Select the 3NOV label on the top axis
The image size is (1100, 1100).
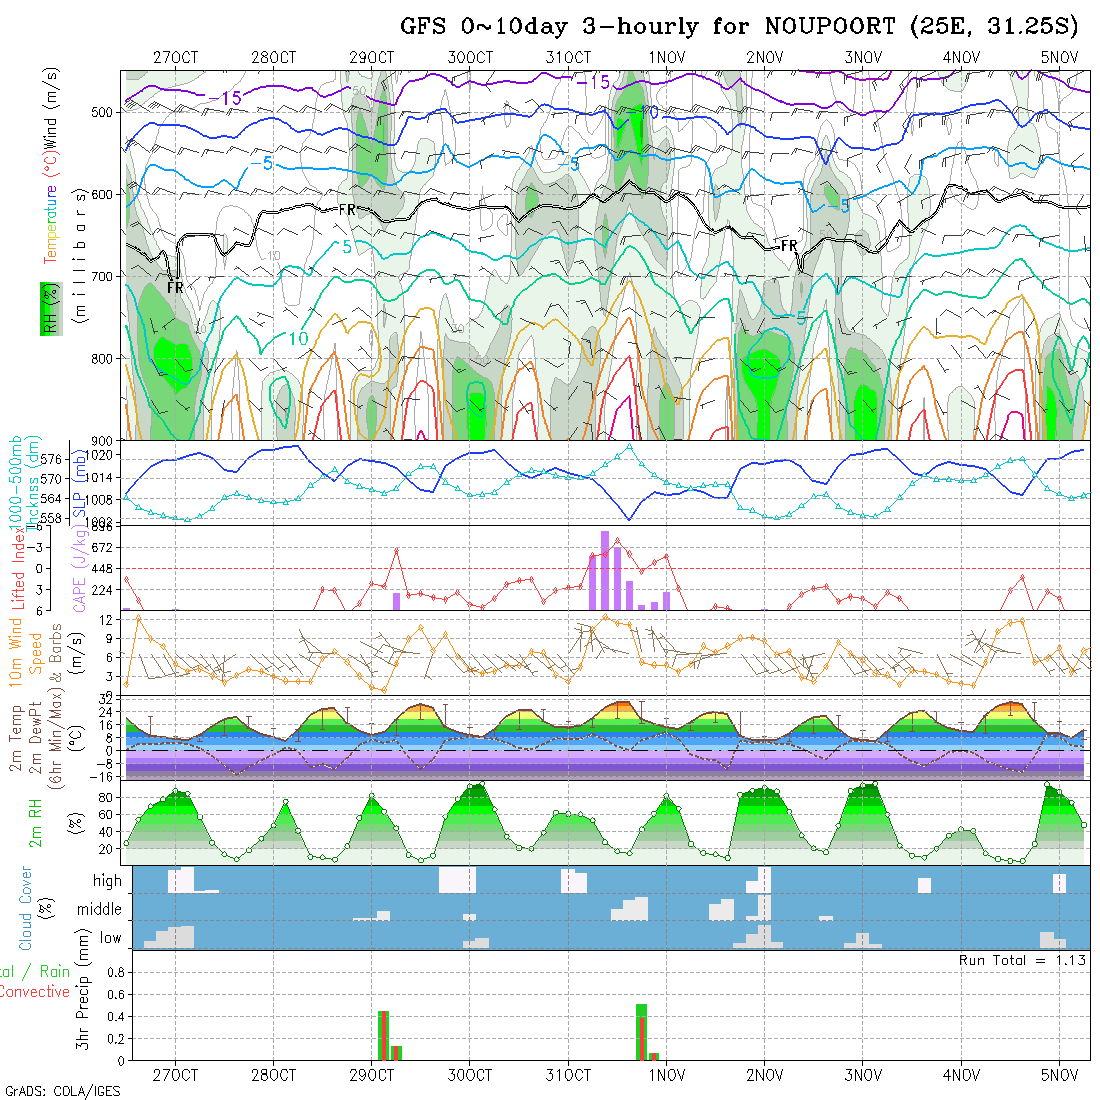pyautogui.click(x=862, y=57)
